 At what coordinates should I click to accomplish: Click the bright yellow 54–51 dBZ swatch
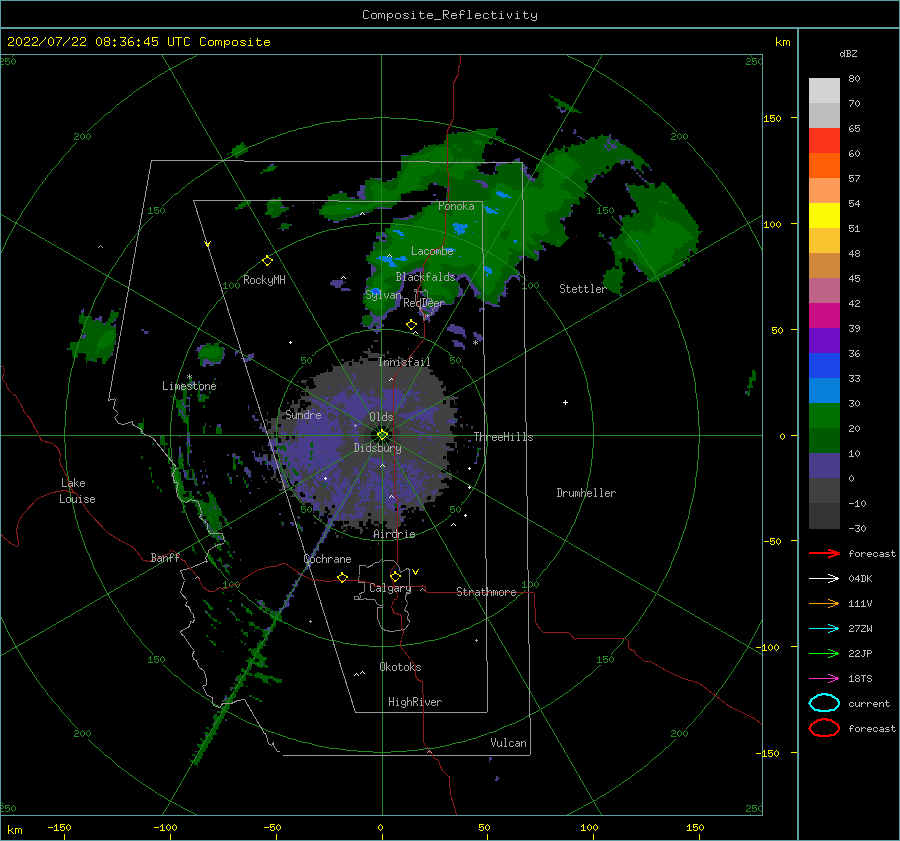824,216
